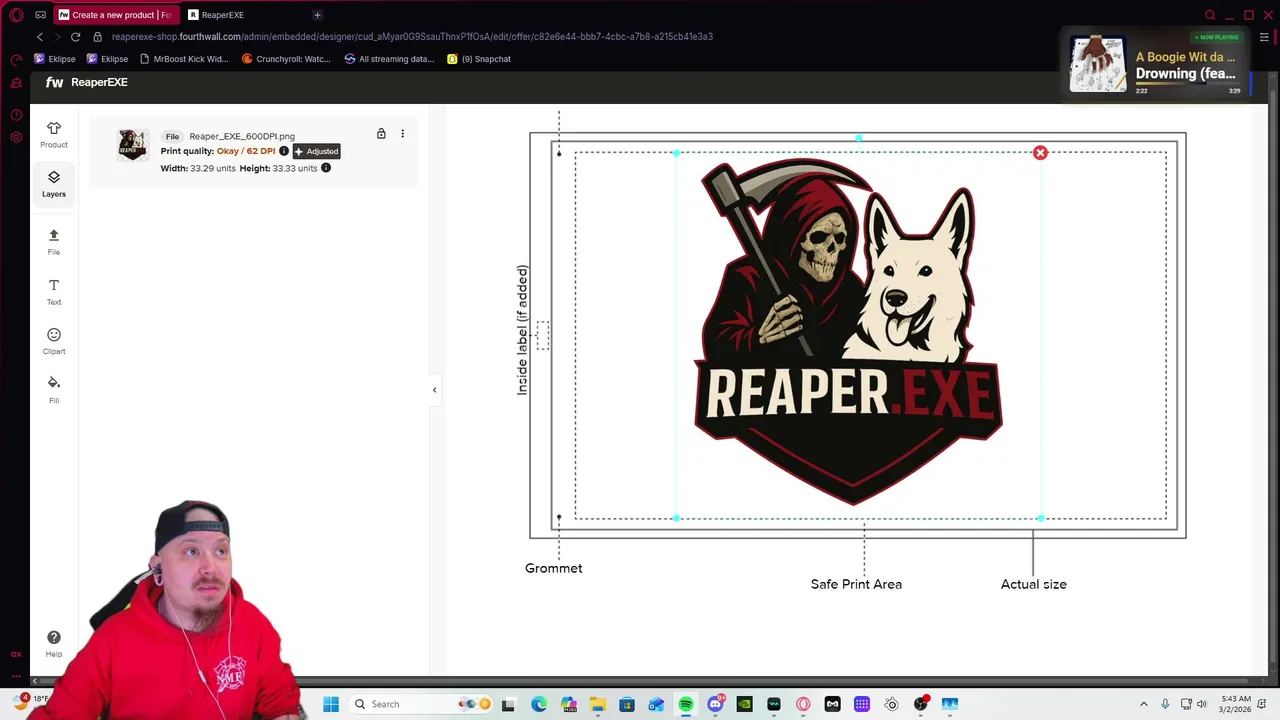Click the Fourthwall fw logo
Image resolution: width=1280 pixels, height=720 pixels.
point(54,82)
